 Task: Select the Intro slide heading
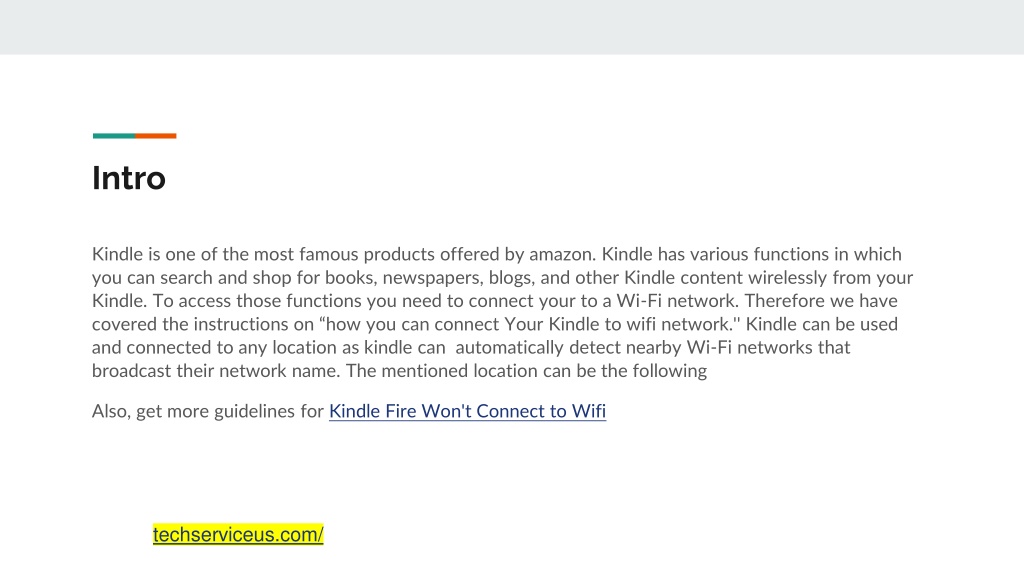[129, 178]
